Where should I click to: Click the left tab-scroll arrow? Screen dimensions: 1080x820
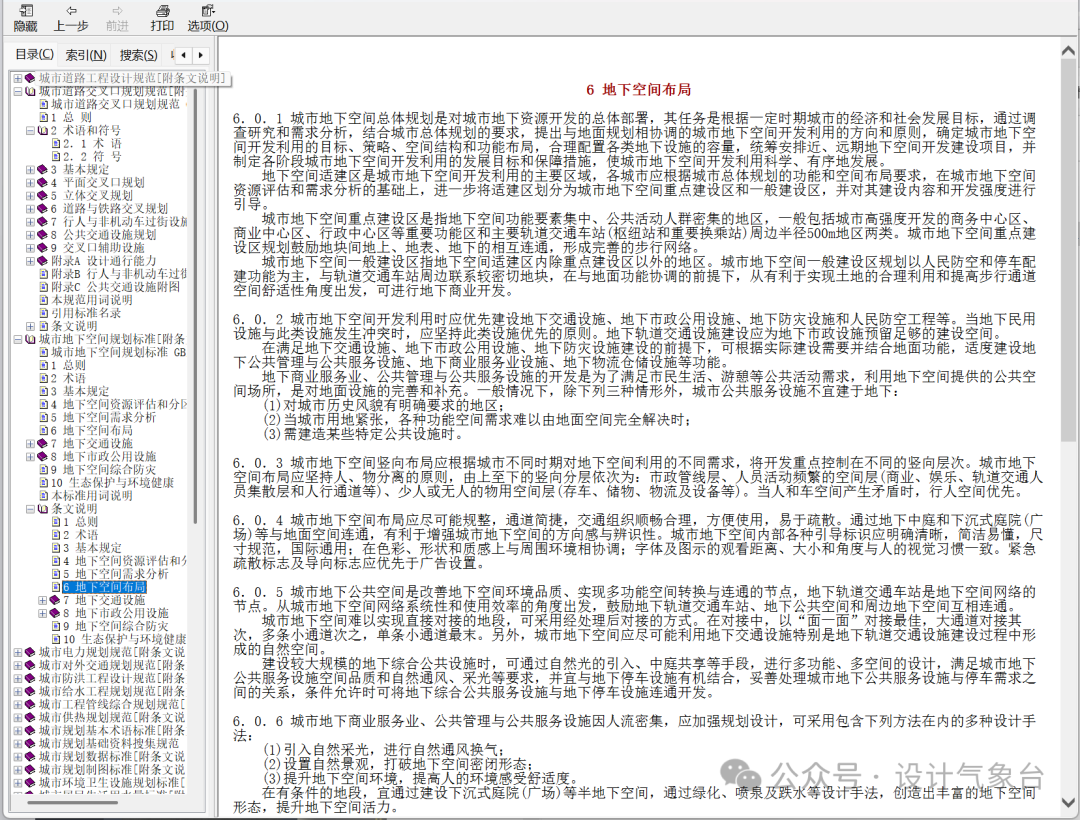pos(183,55)
